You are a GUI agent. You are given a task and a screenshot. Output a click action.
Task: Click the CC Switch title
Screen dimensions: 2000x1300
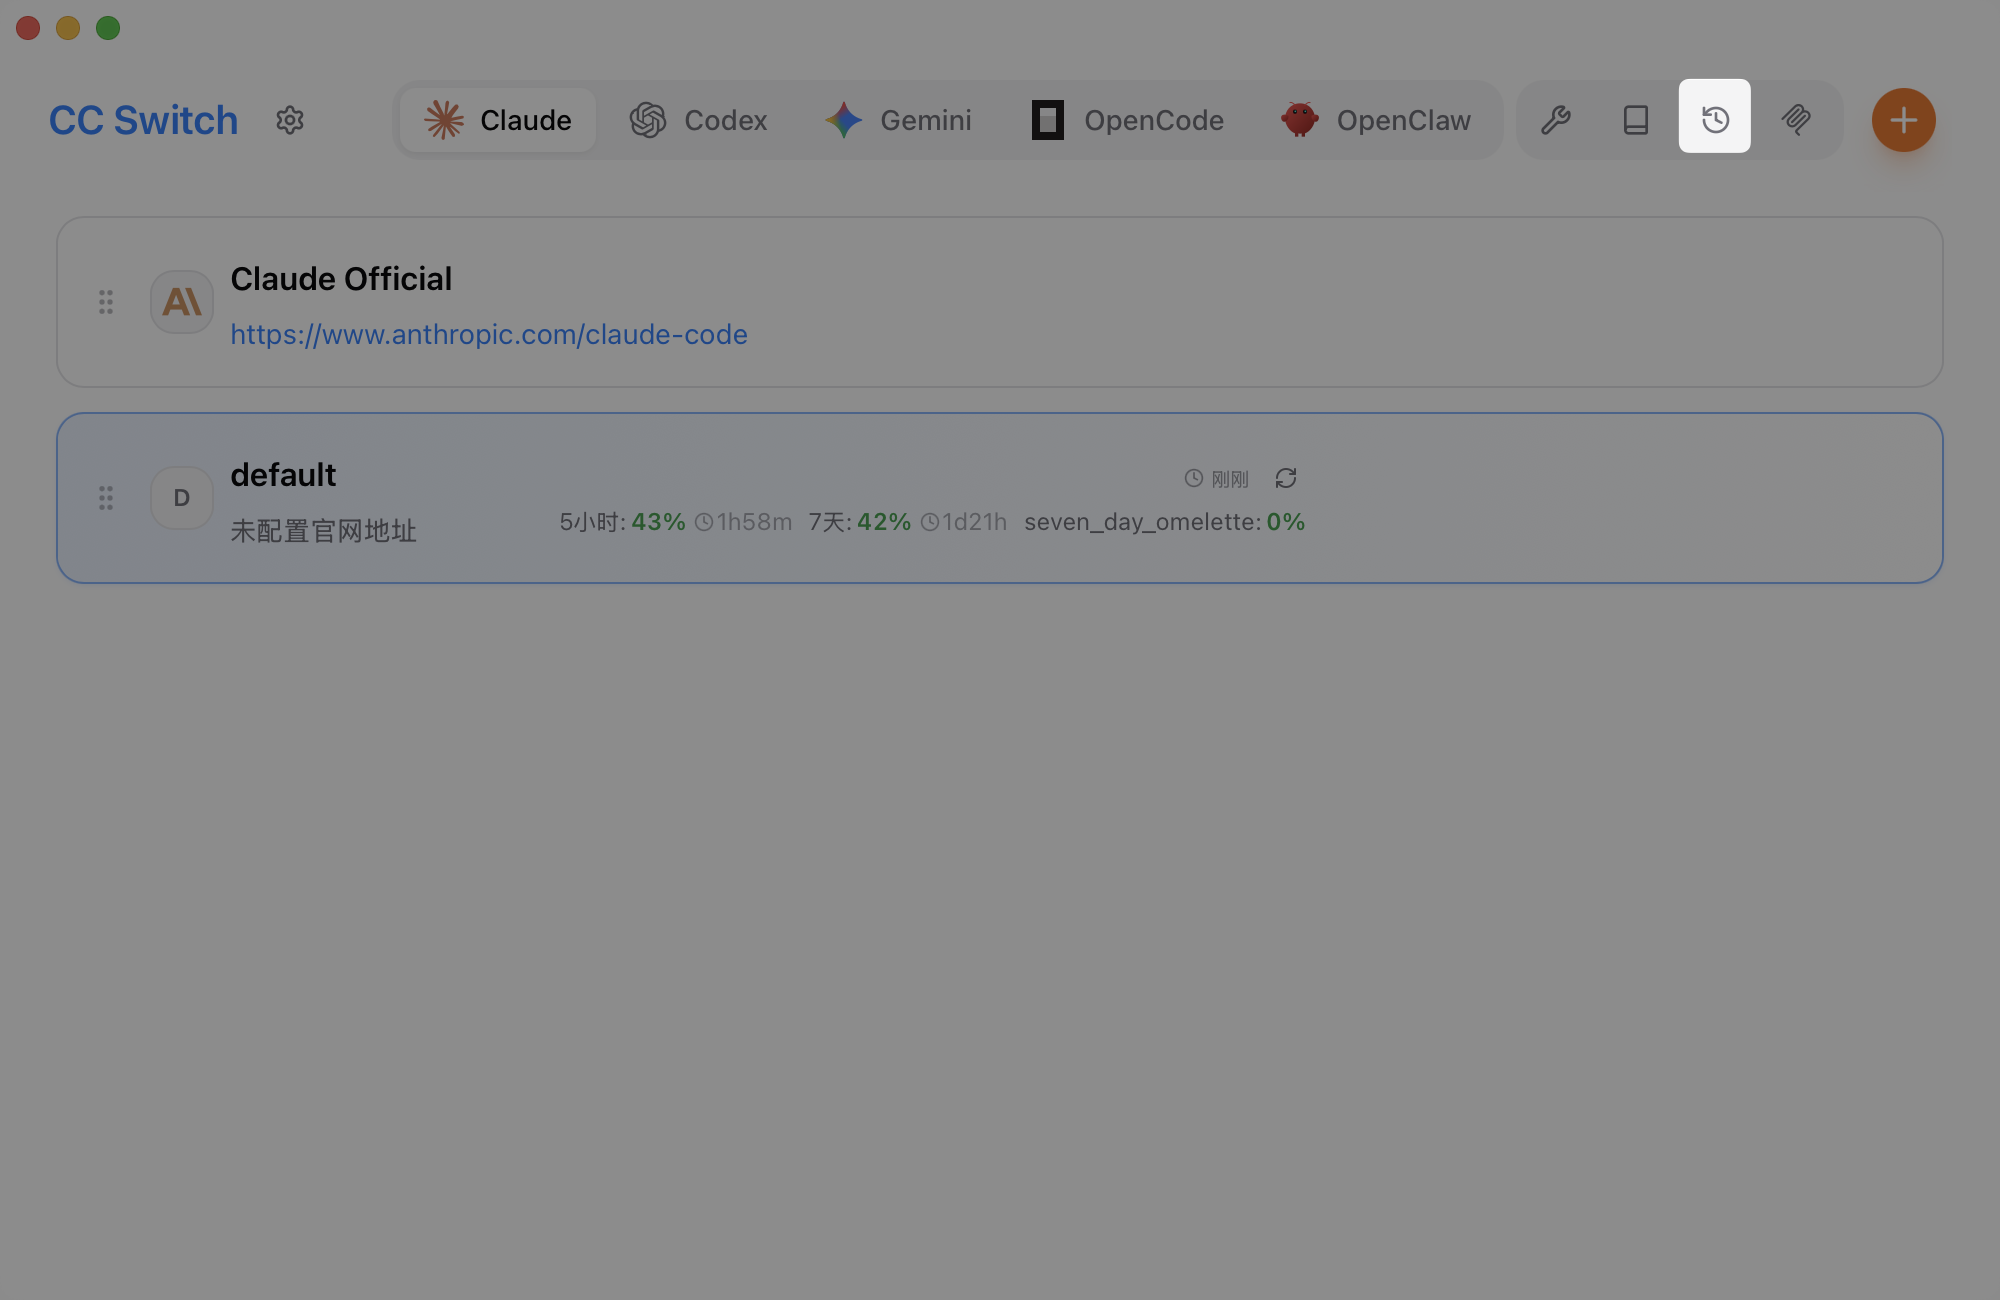[144, 120]
